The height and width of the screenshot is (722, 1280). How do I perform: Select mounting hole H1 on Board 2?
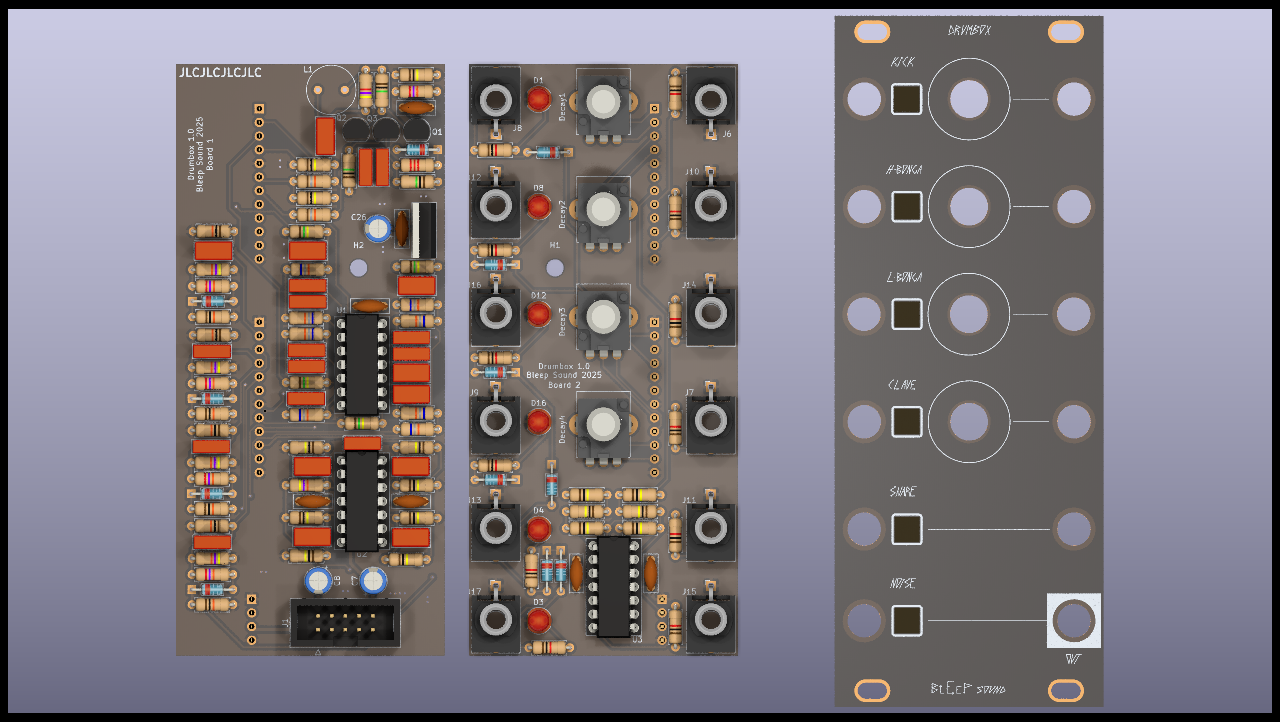[x=555, y=268]
